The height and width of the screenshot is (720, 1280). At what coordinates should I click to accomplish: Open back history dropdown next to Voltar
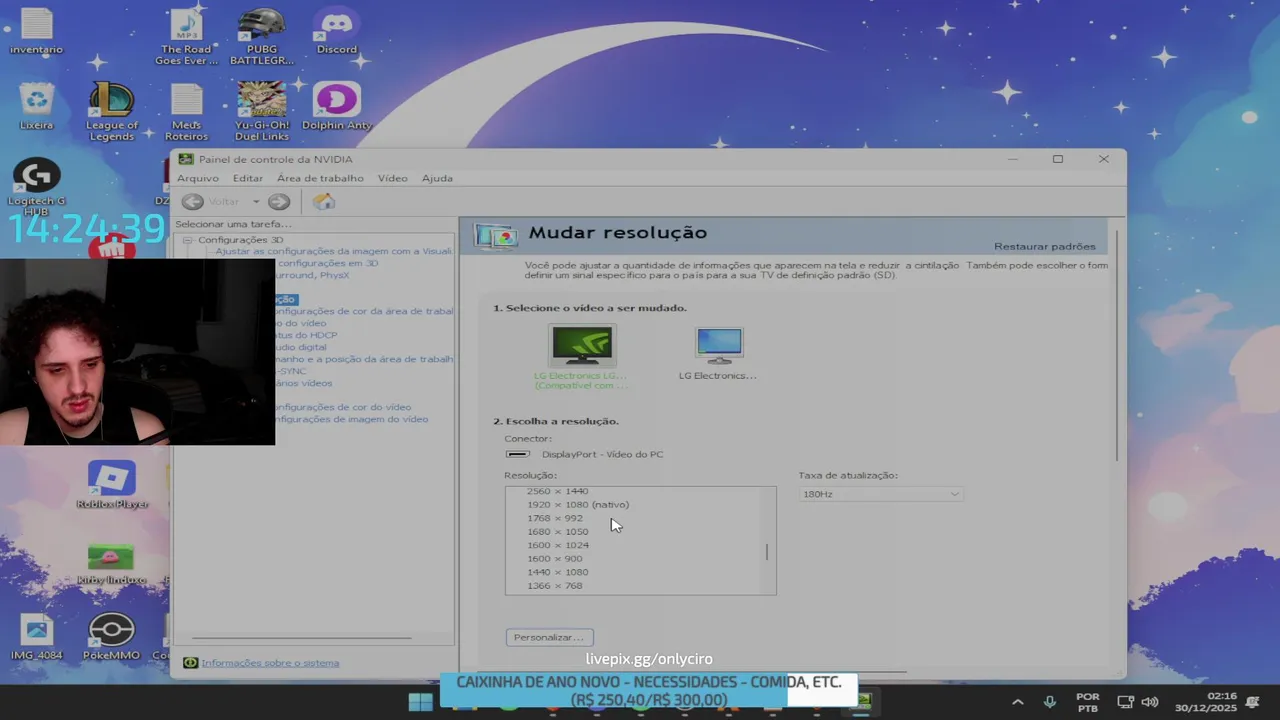[x=255, y=202]
